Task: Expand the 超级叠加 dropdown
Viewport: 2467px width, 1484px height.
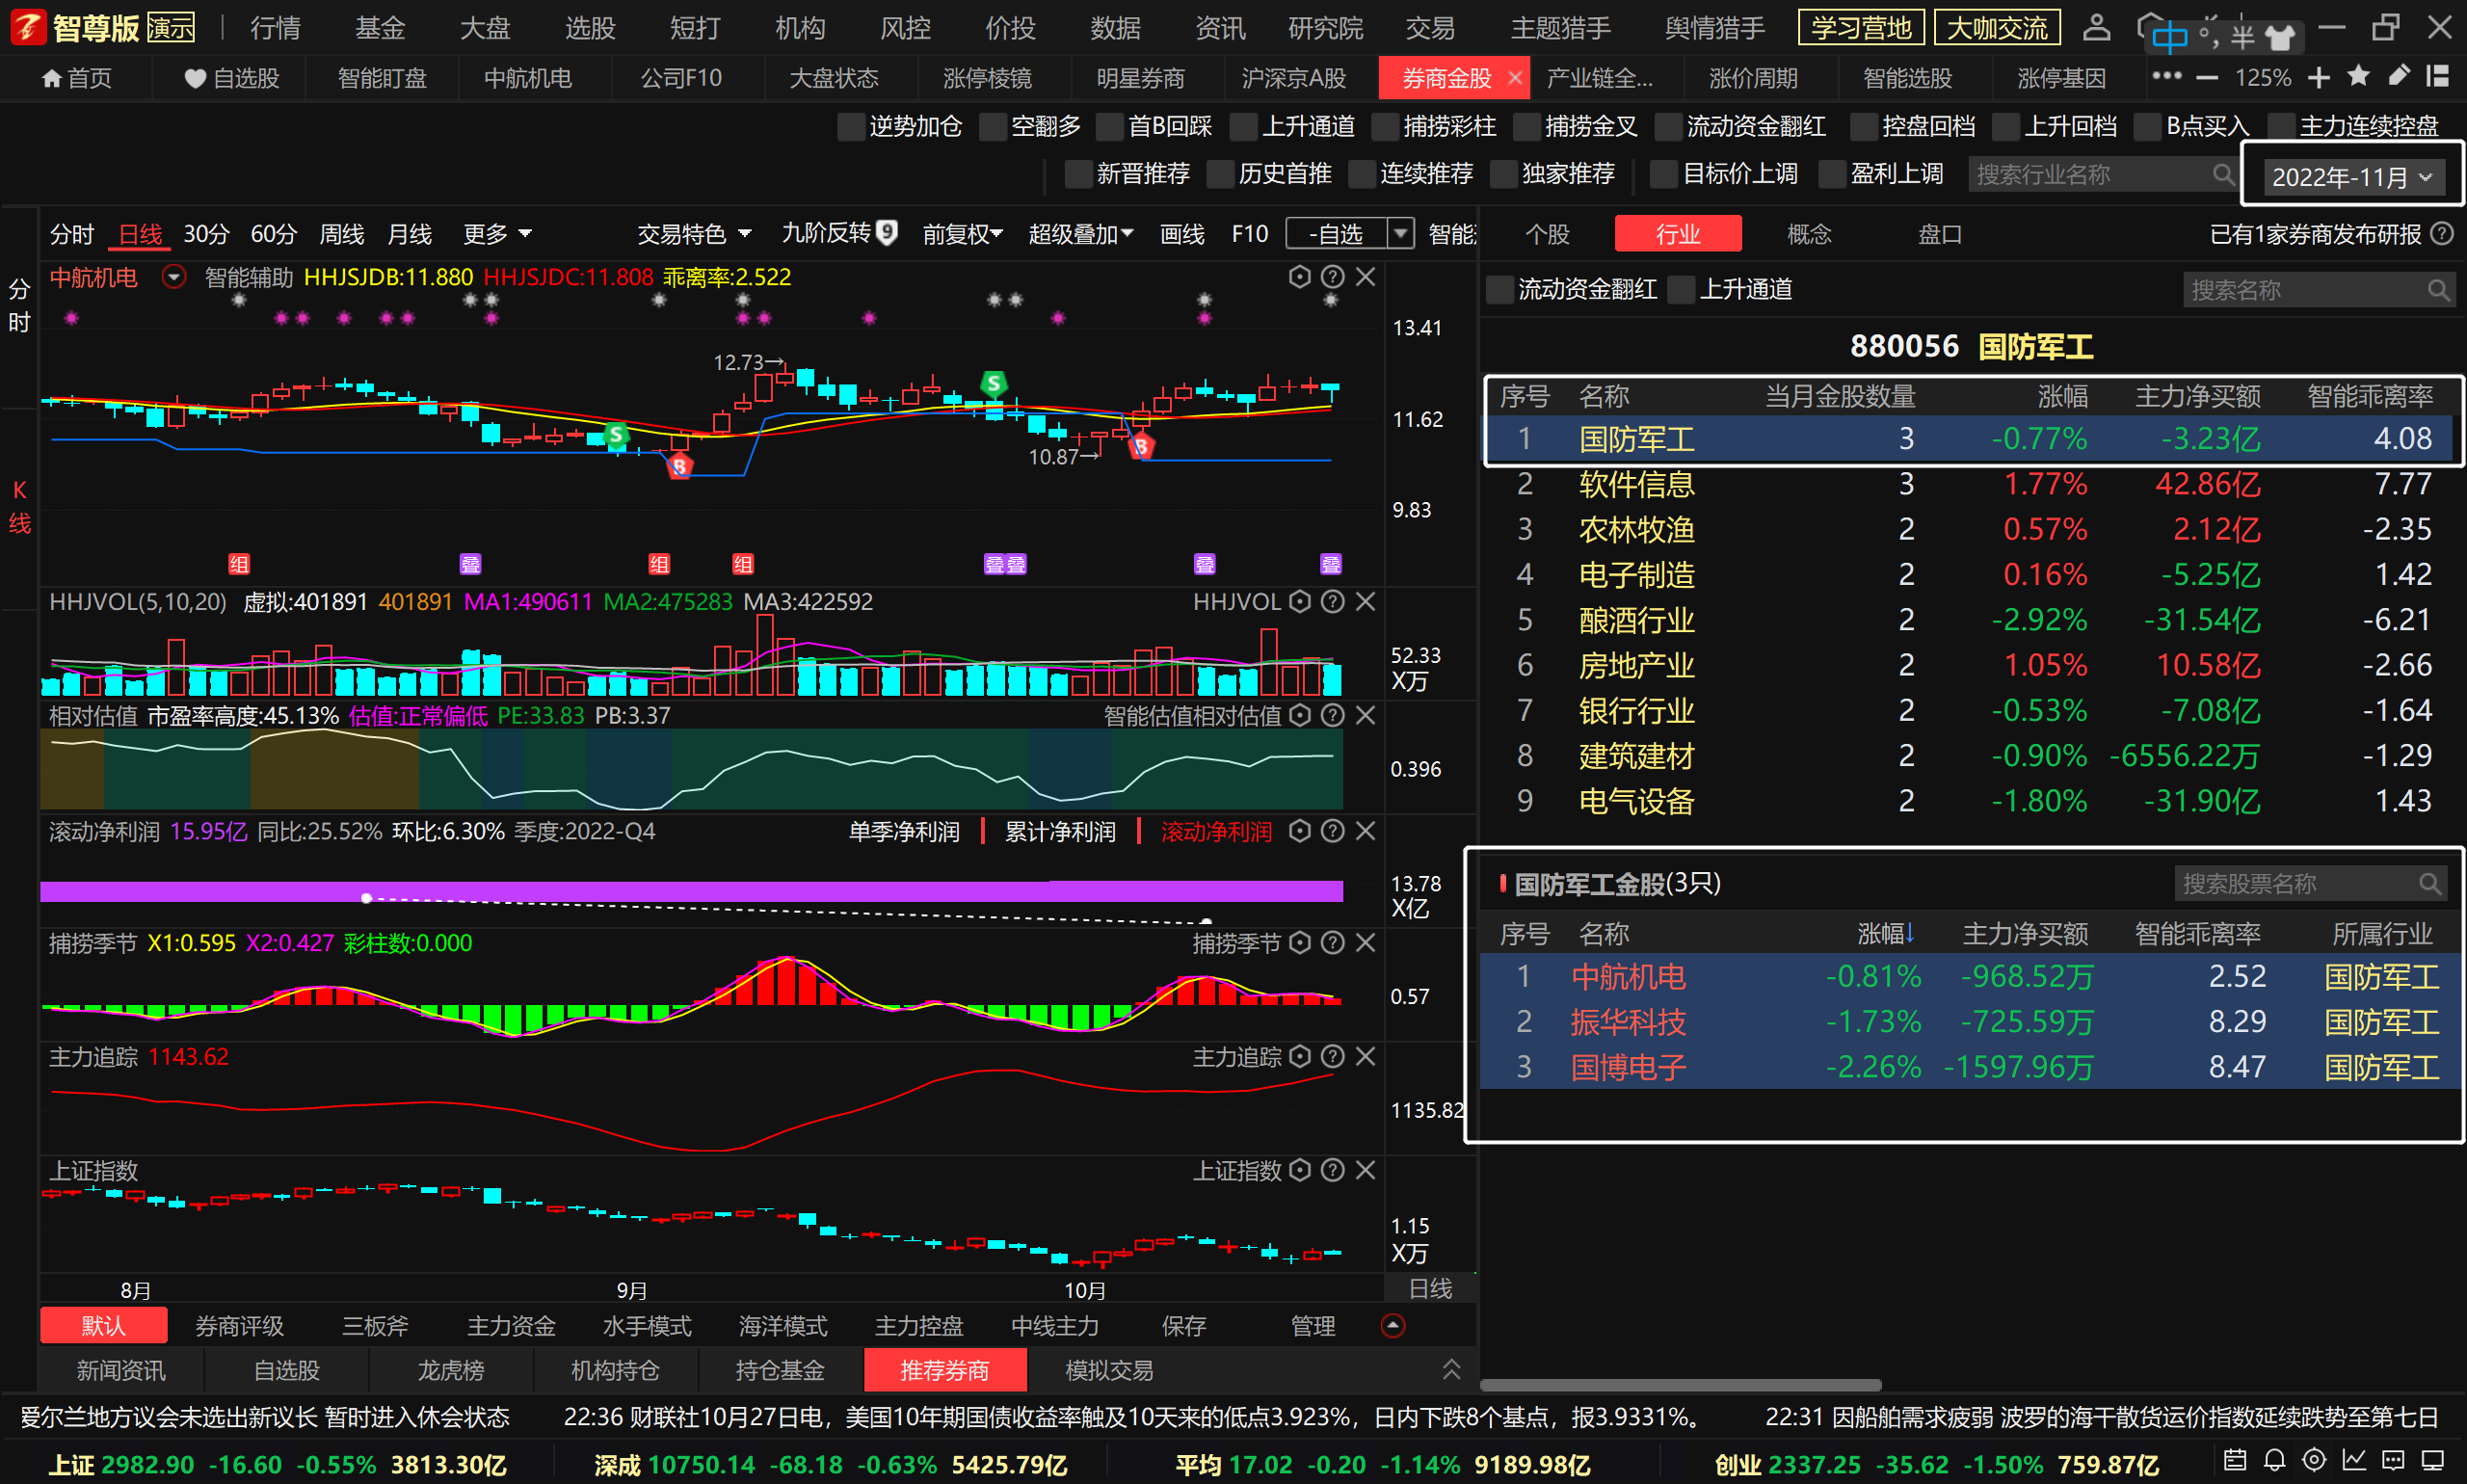Action: click(x=1081, y=234)
